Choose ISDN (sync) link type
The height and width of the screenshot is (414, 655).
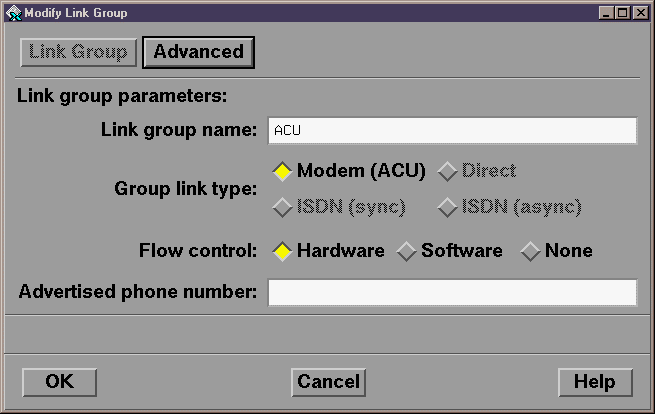339,207
